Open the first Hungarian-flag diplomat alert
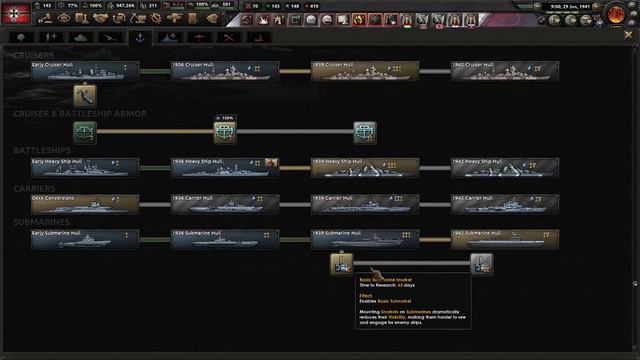Viewport: 640px width, 360px height. pyautogui.click(x=407, y=20)
